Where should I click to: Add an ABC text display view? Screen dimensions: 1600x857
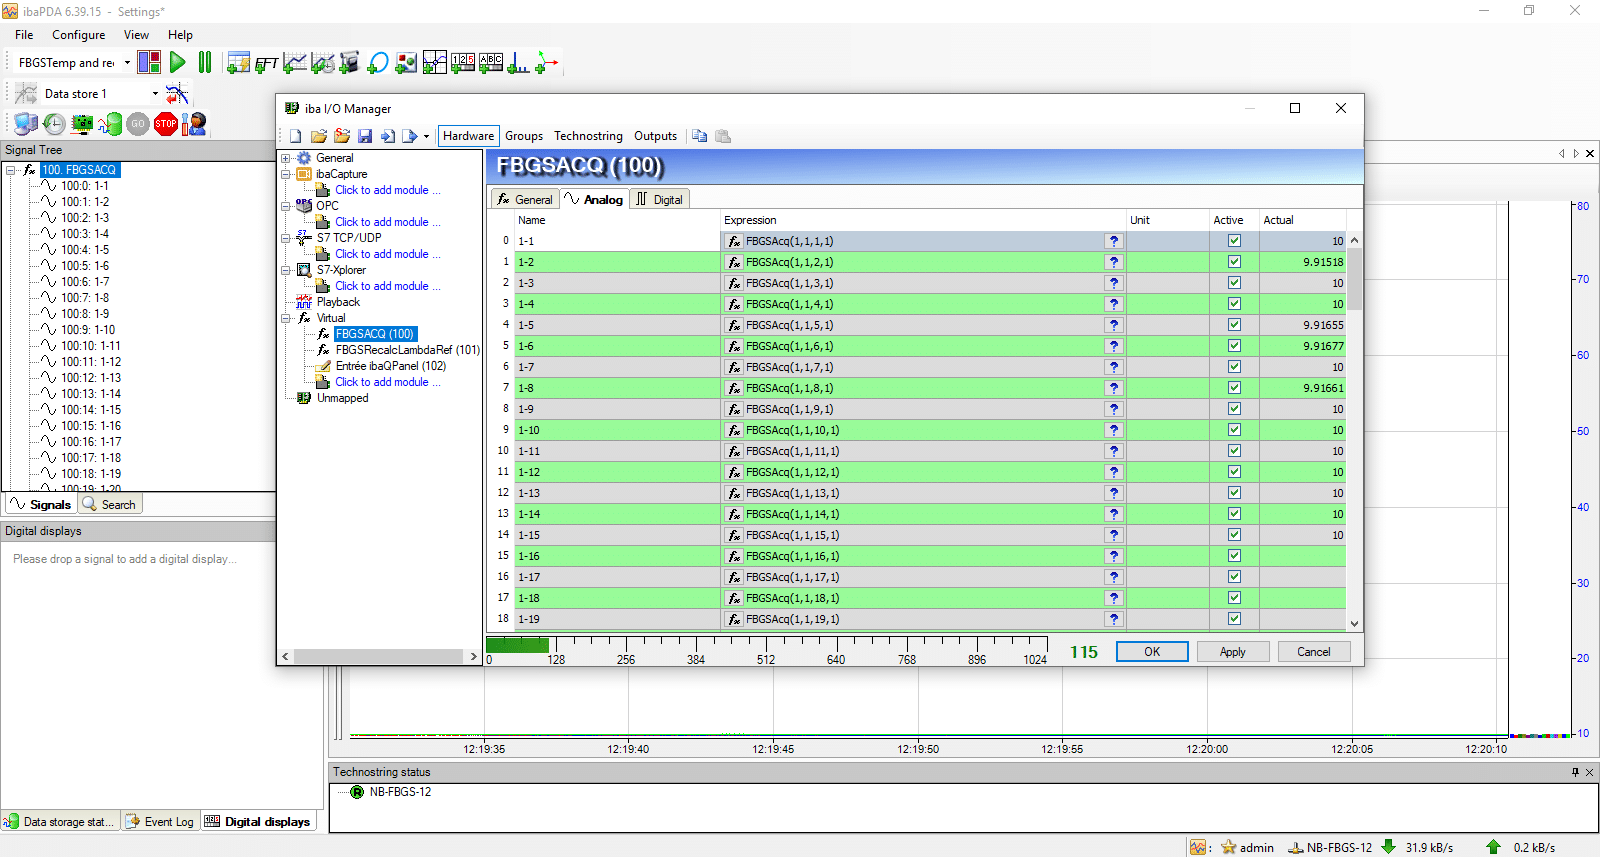coord(490,63)
